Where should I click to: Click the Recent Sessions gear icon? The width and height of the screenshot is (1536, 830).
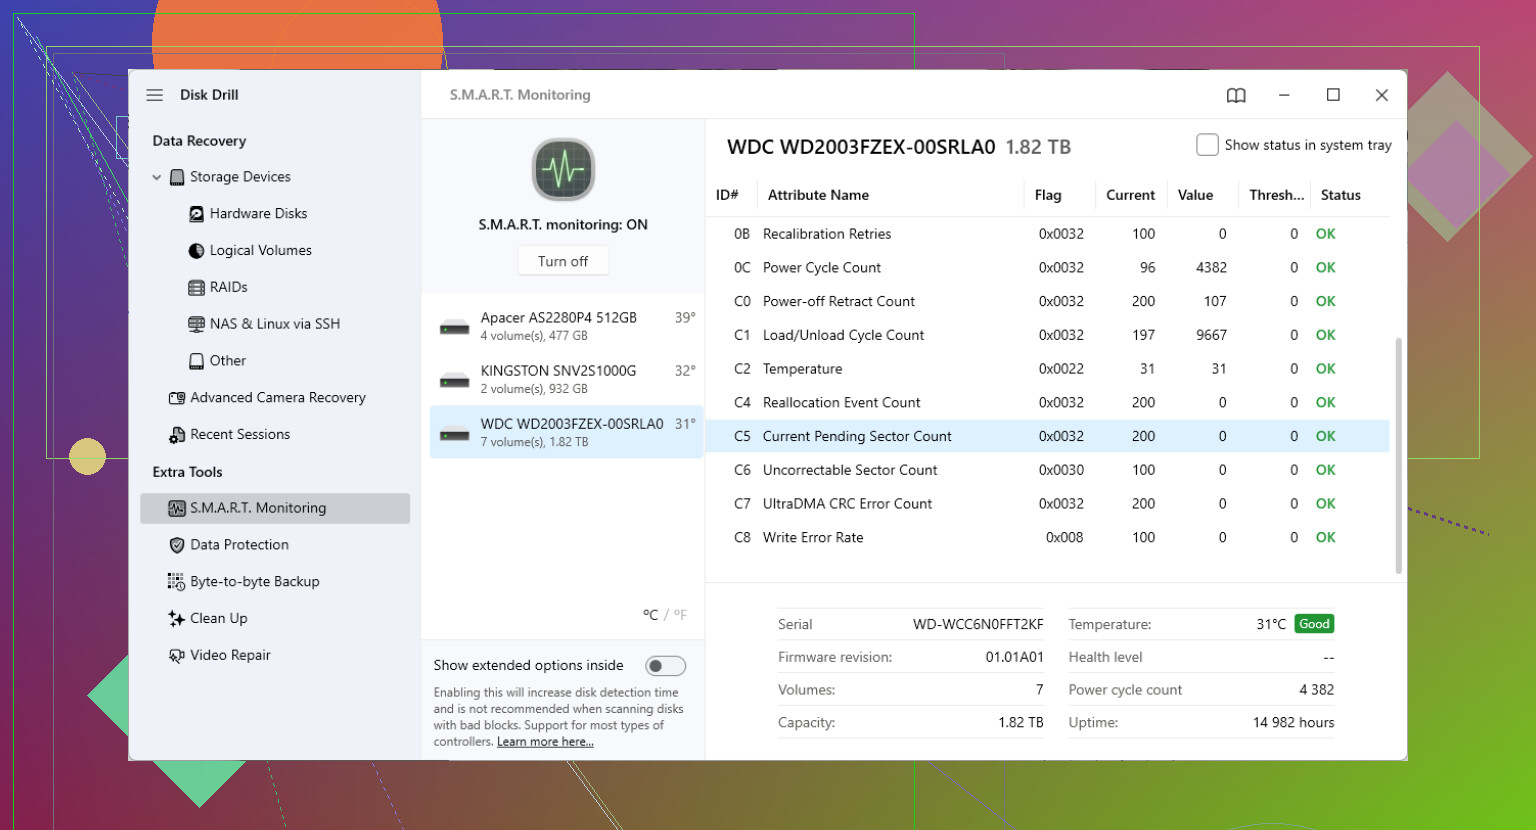[x=177, y=435]
